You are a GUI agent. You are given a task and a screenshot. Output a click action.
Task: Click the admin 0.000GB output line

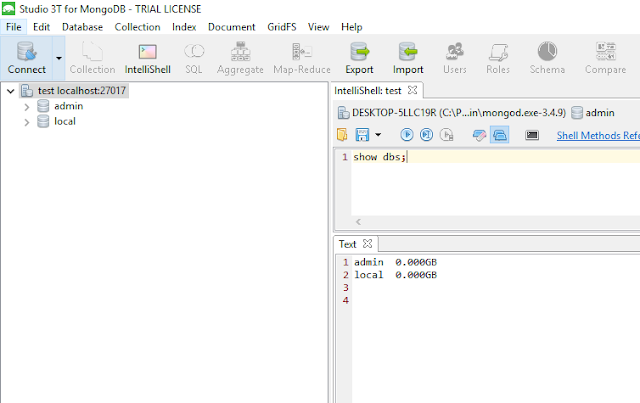[x=395, y=262]
